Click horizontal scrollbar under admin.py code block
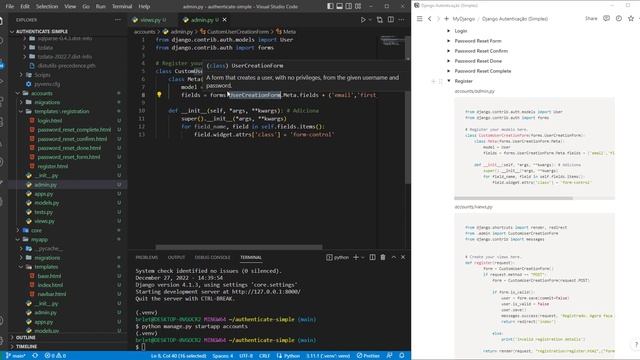The width and height of the screenshot is (640, 360). (513, 198)
